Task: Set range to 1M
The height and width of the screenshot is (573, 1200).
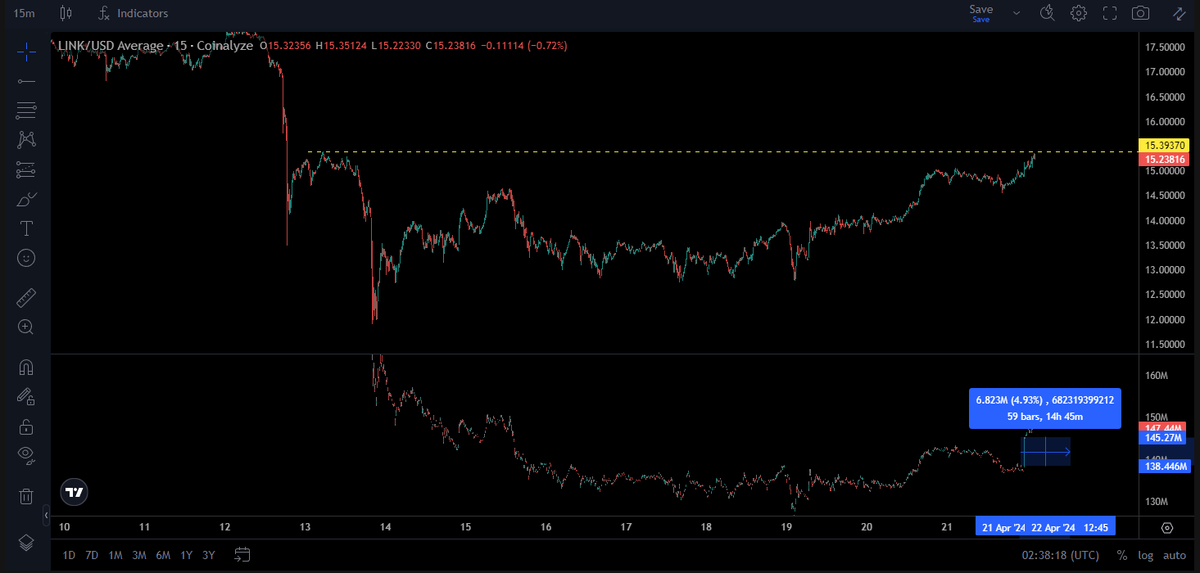Action: [x=116, y=555]
